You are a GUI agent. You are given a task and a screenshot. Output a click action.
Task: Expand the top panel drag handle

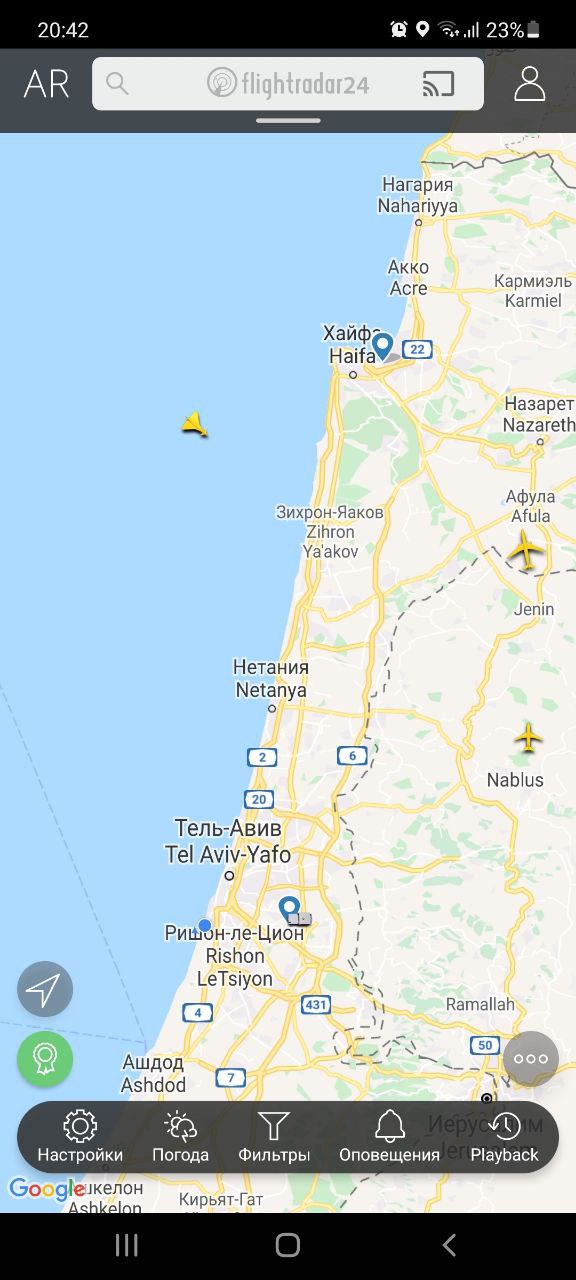click(288, 121)
